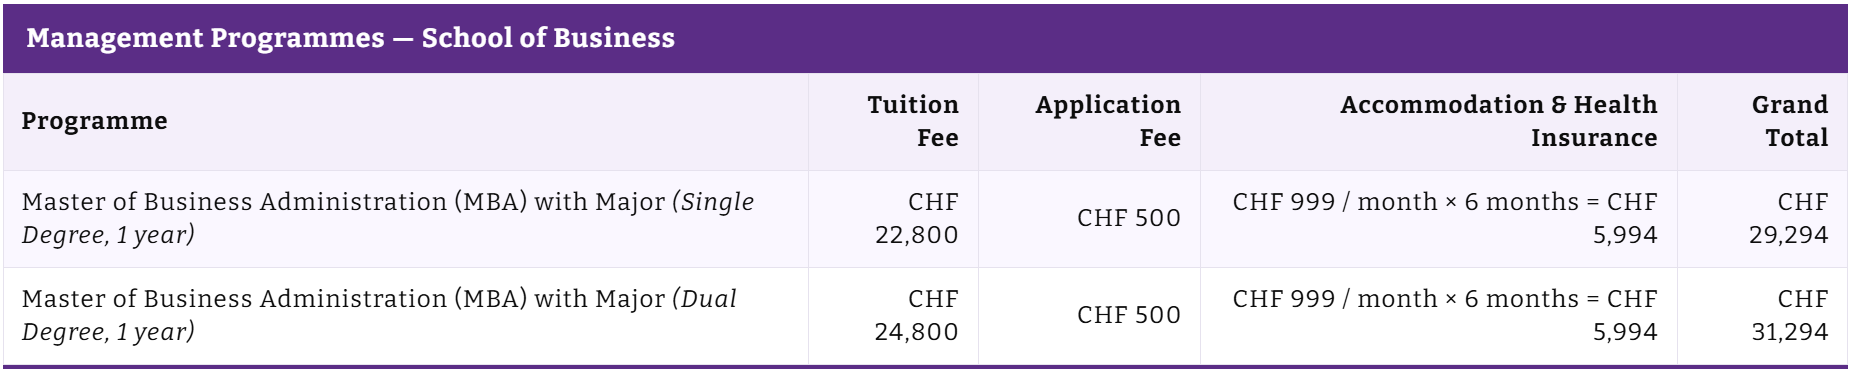This screenshot has height=369, width=1849.
Task: Select the MBA Single Degree programme name
Action: (388, 218)
